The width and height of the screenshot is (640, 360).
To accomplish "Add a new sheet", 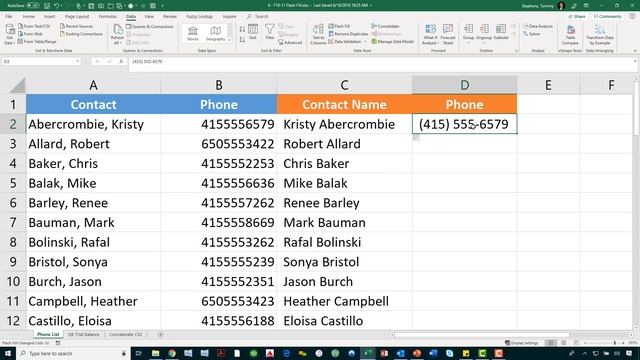I will tap(160, 334).
